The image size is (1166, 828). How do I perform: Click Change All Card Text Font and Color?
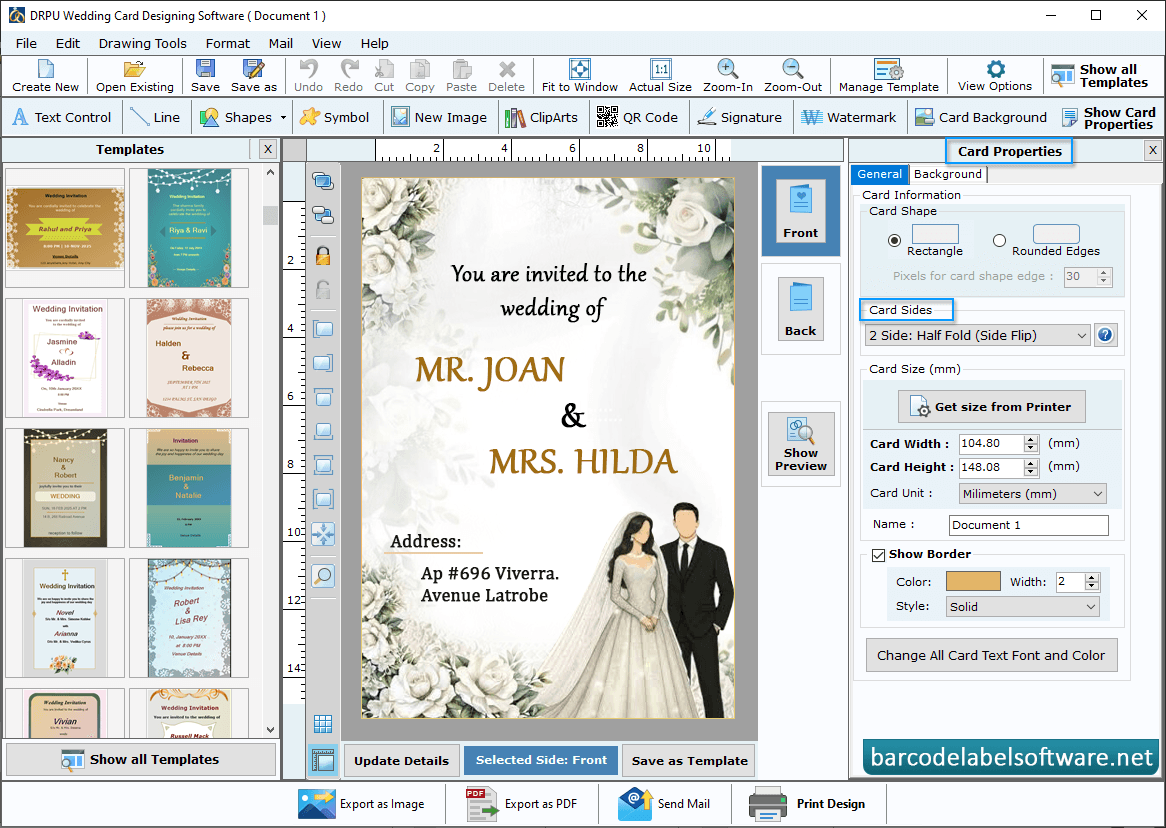pos(991,655)
